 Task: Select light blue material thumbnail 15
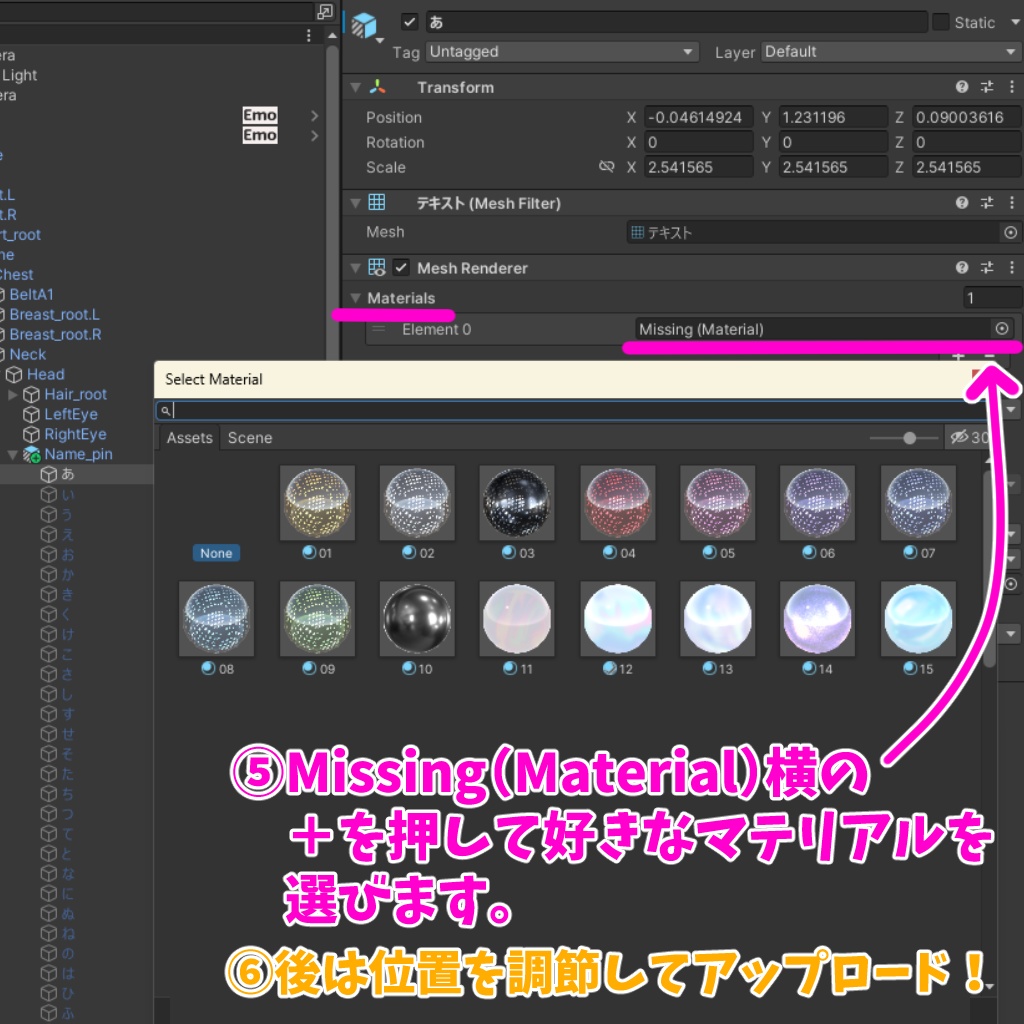point(918,618)
